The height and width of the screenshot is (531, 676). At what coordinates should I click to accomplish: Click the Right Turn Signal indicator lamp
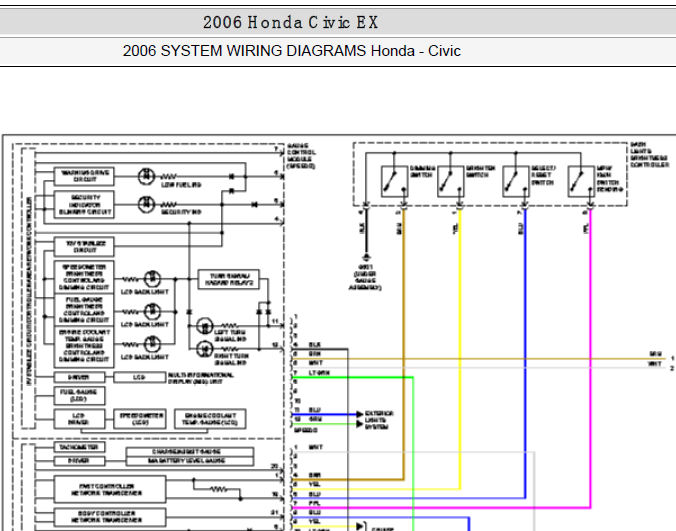point(204,349)
